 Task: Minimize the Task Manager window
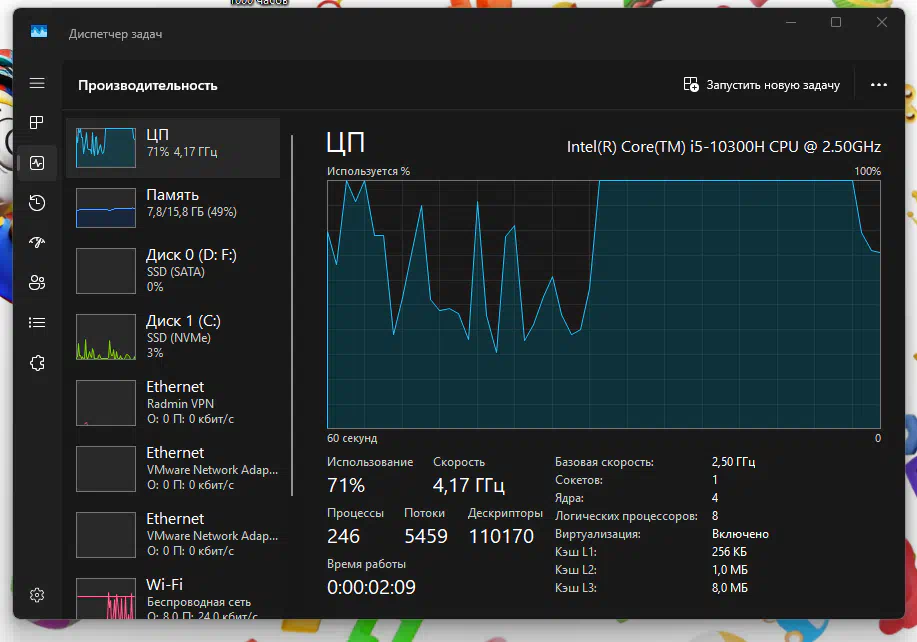[791, 22]
